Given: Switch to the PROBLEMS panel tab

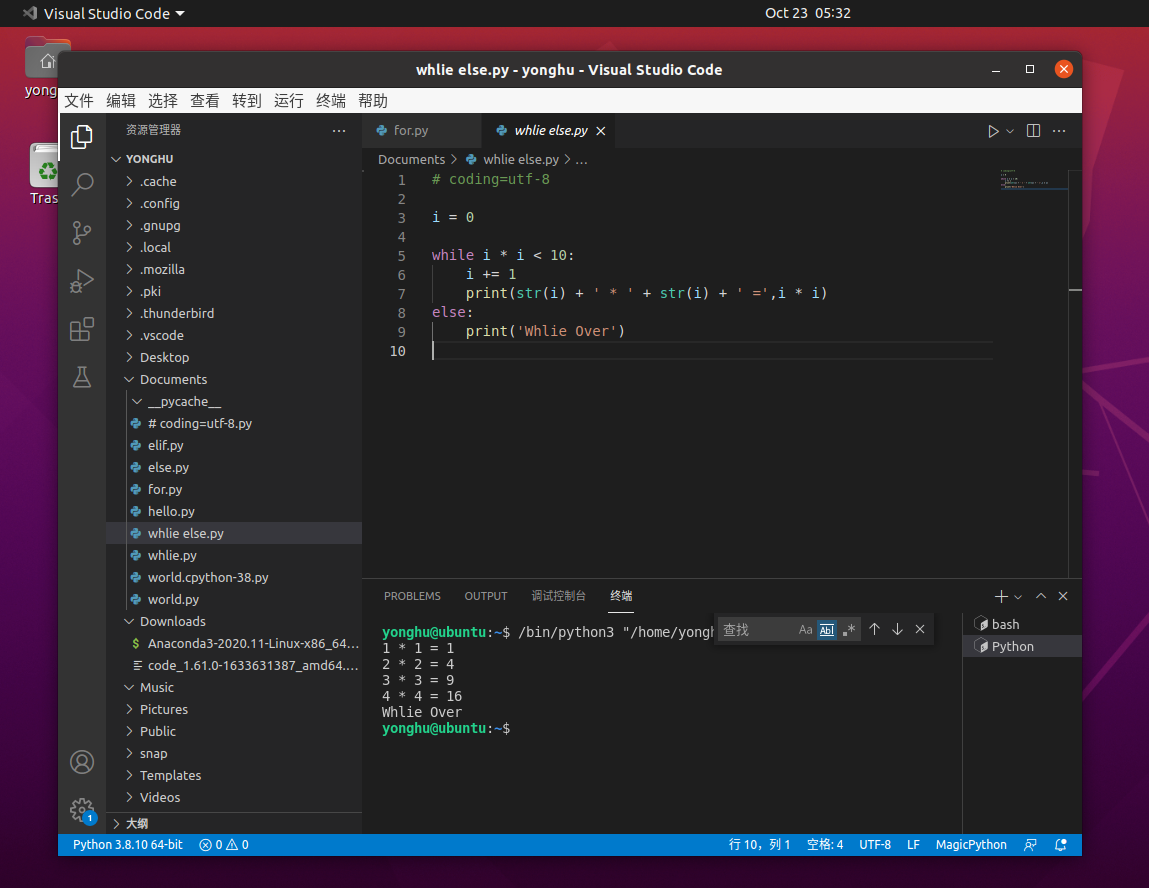Looking at the screenshot, I should [413, 596].
